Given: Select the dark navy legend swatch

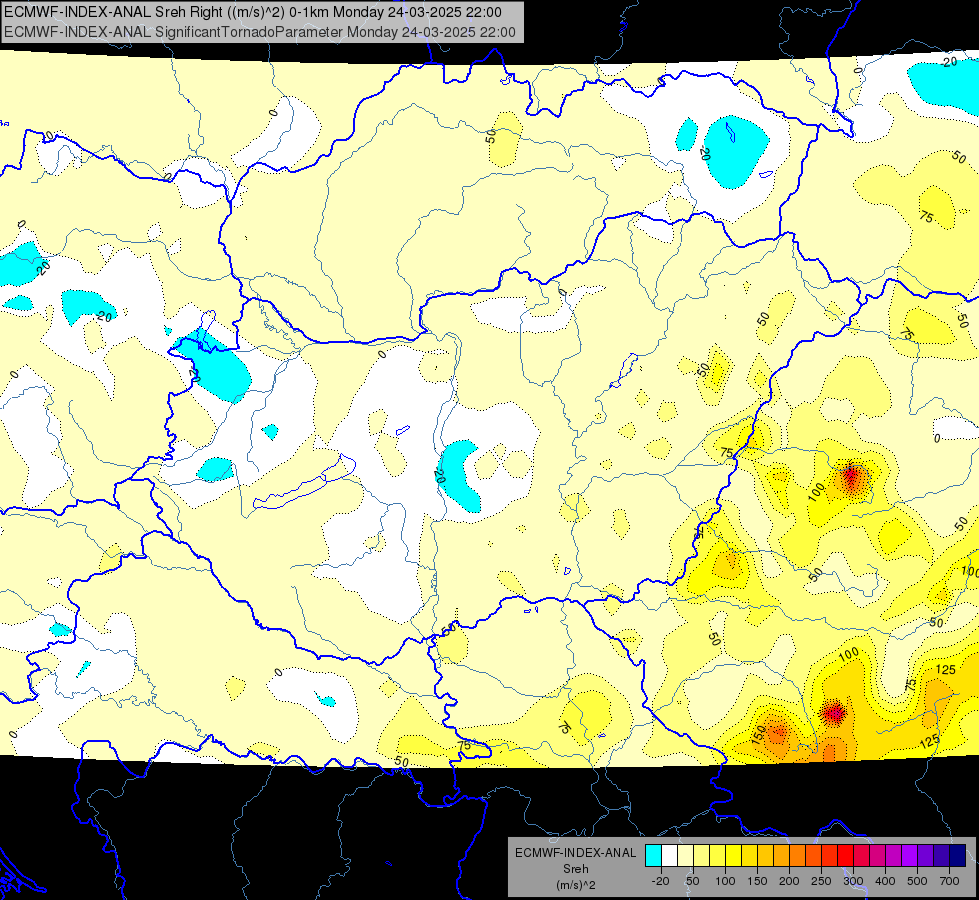Looking at the screenshot, I should [958, 855].
